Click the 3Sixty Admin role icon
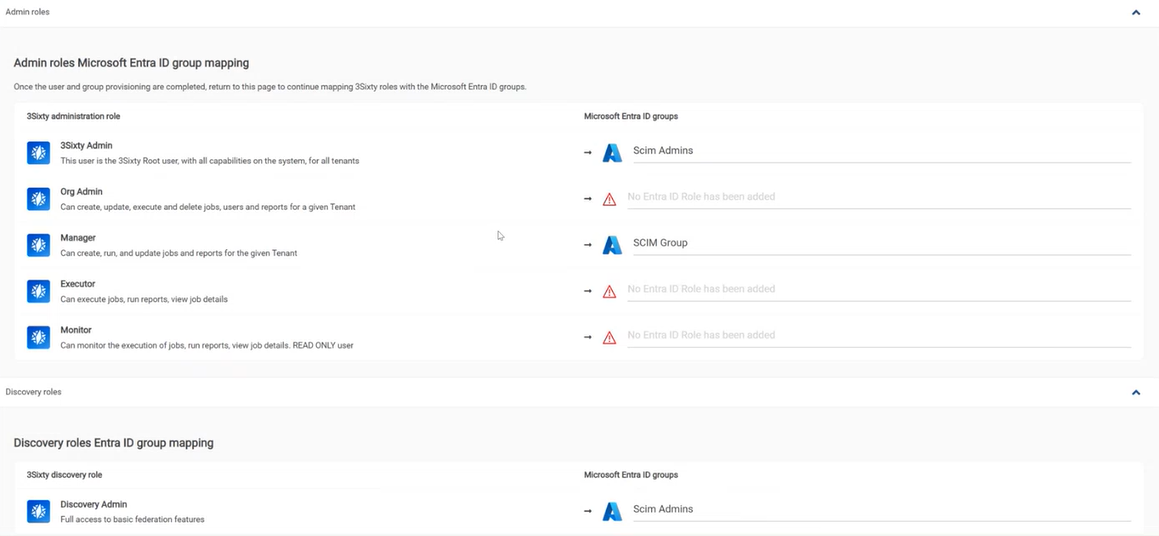 coord(39,153)
